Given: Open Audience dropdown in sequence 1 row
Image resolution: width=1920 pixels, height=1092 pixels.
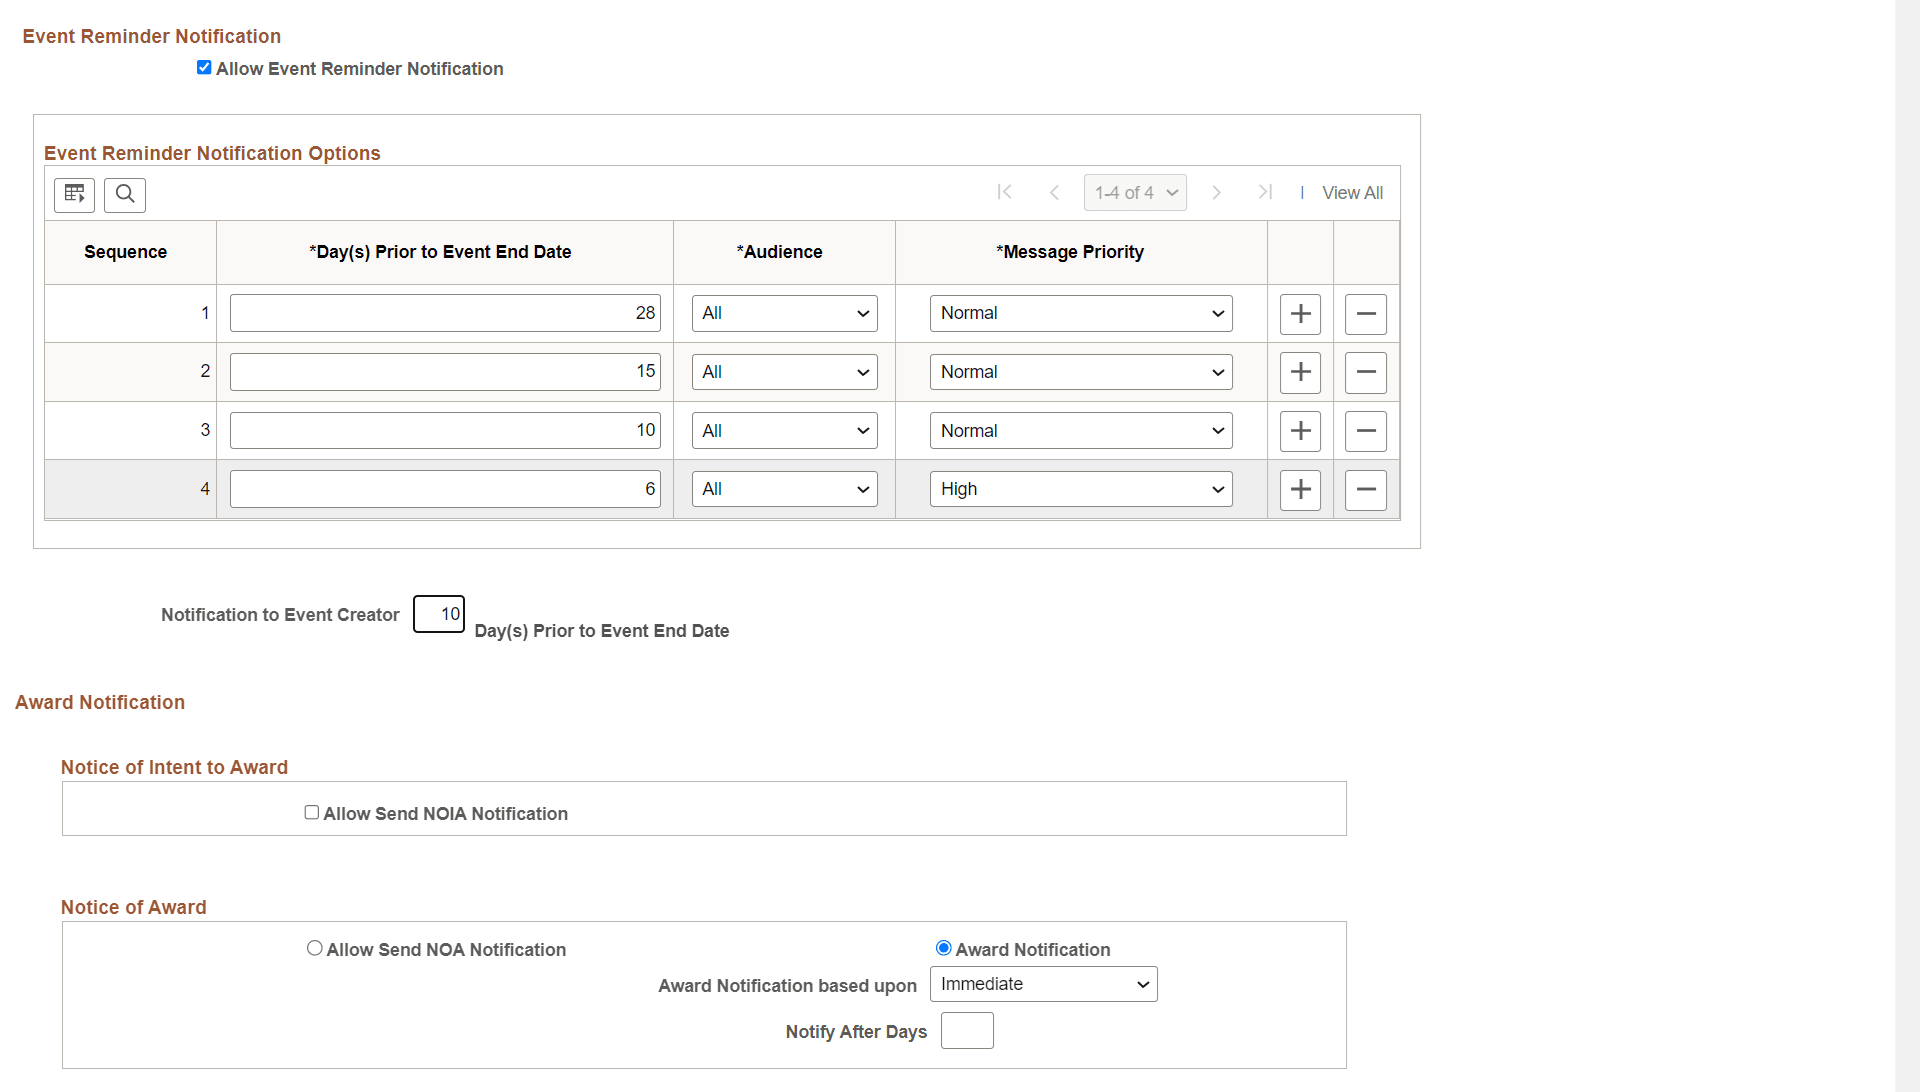Looking at the screenshot, I should [x=784, y=313].
